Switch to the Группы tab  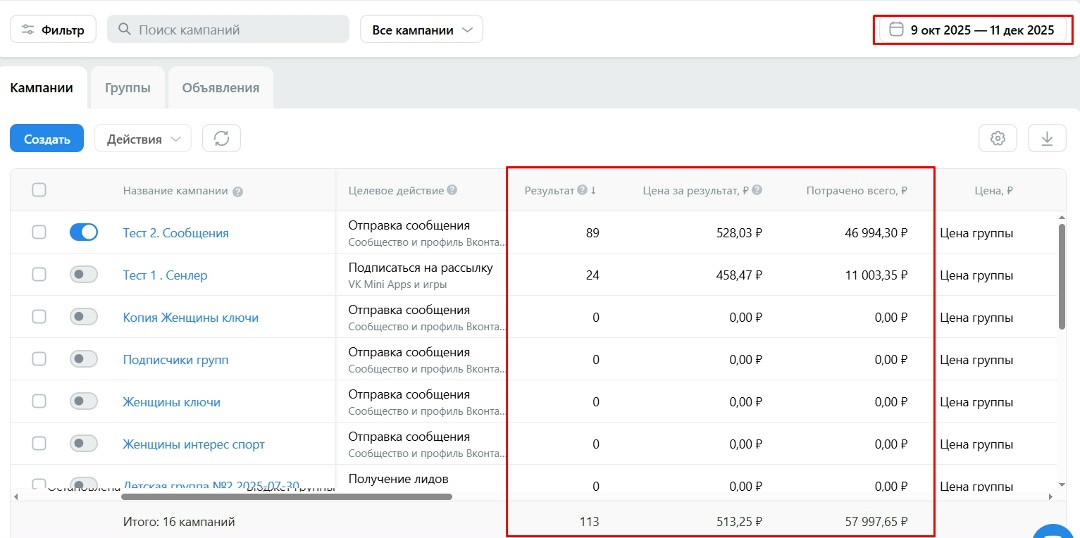tap(127, 87)
